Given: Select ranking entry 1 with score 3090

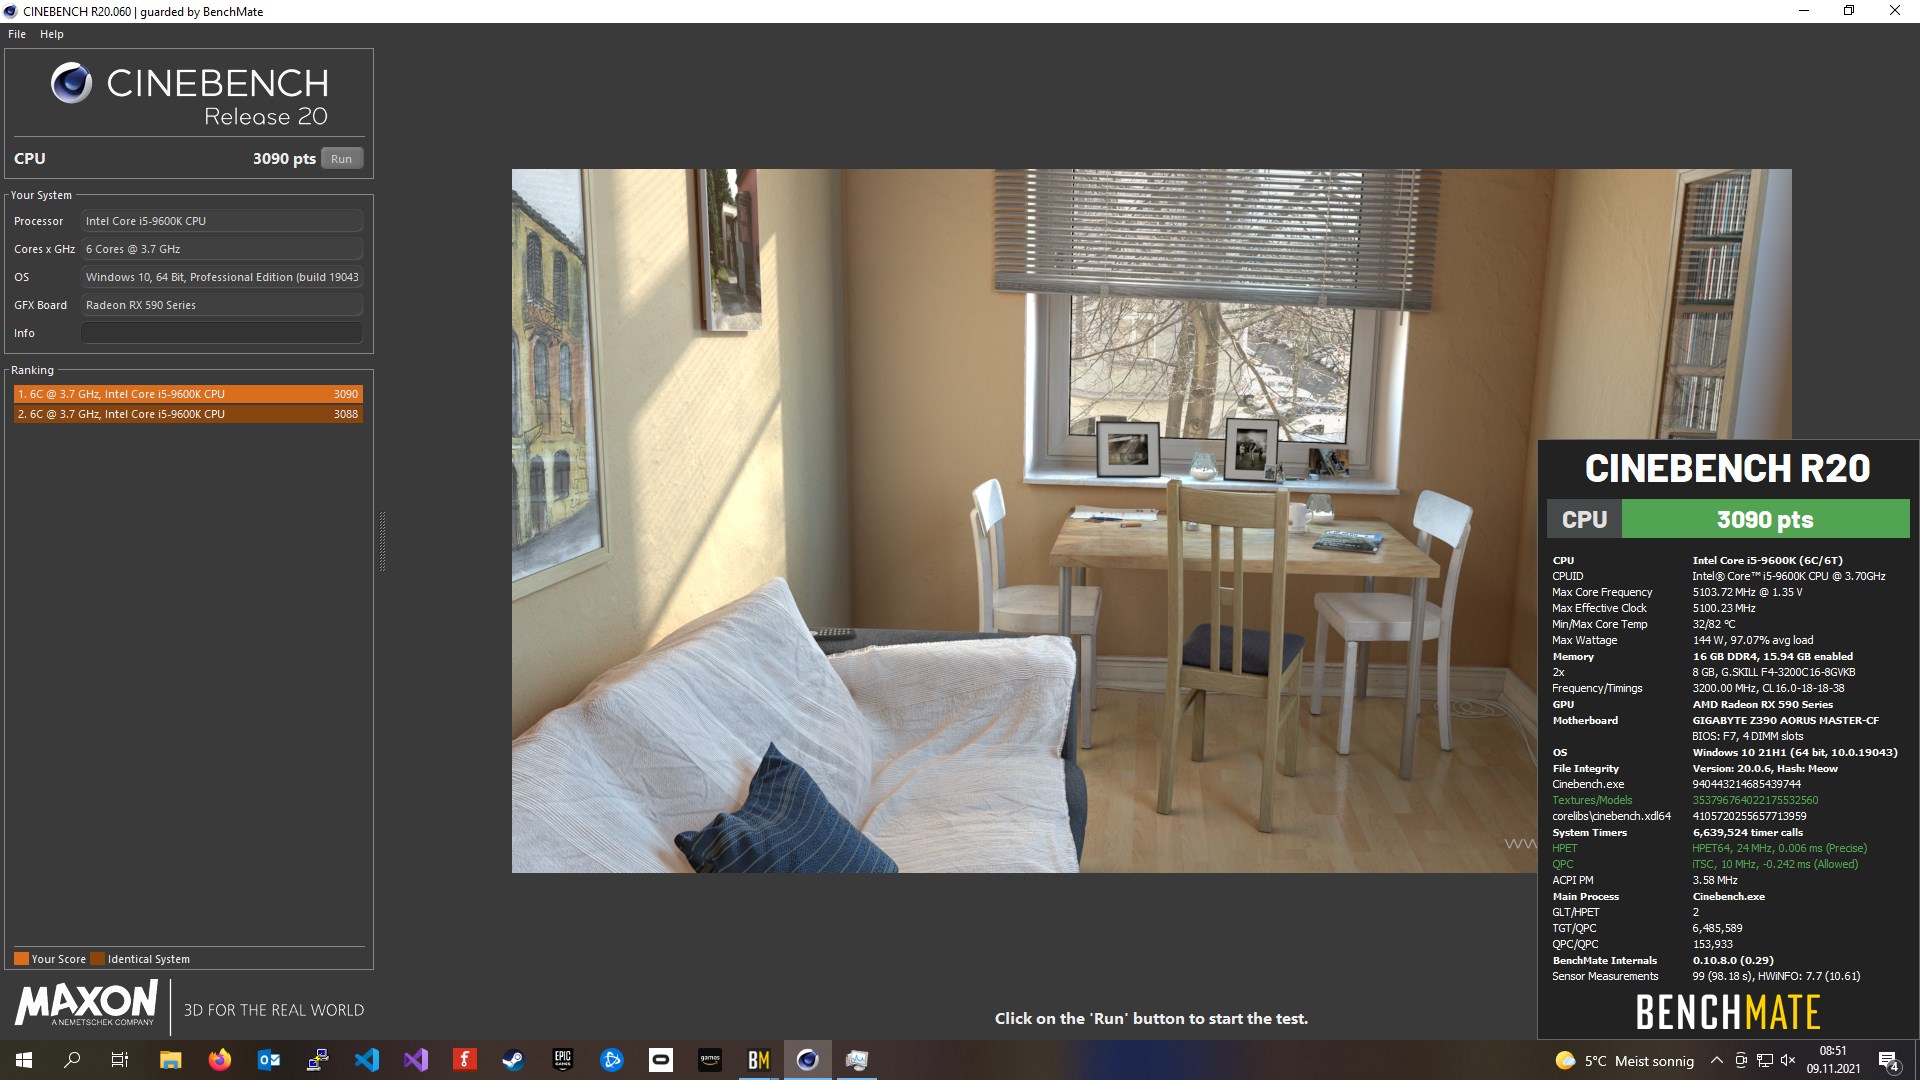Looking at the screenshot, I should pos(188,394).
